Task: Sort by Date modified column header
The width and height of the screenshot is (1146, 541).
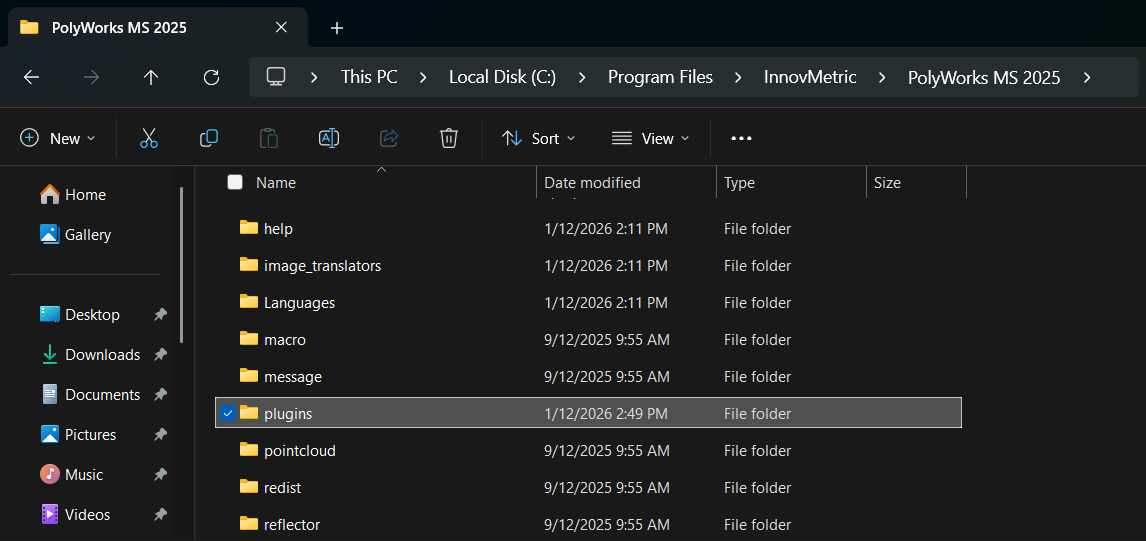Action: click(593, 183)
